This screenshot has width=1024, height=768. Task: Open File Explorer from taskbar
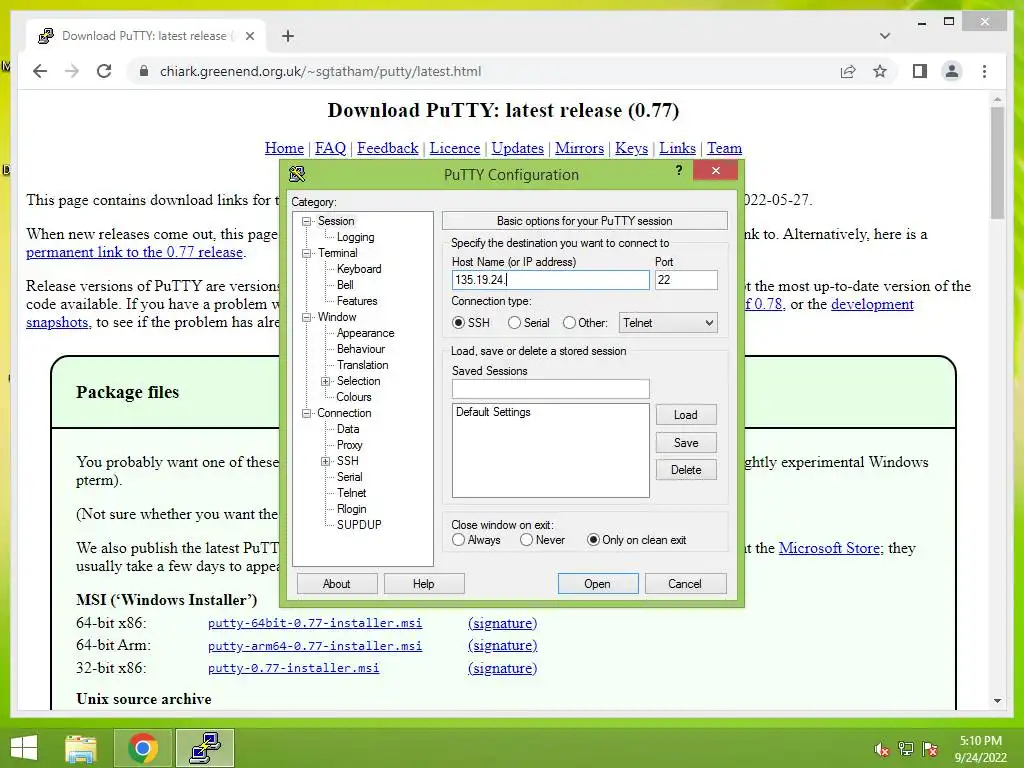[81, 748]
